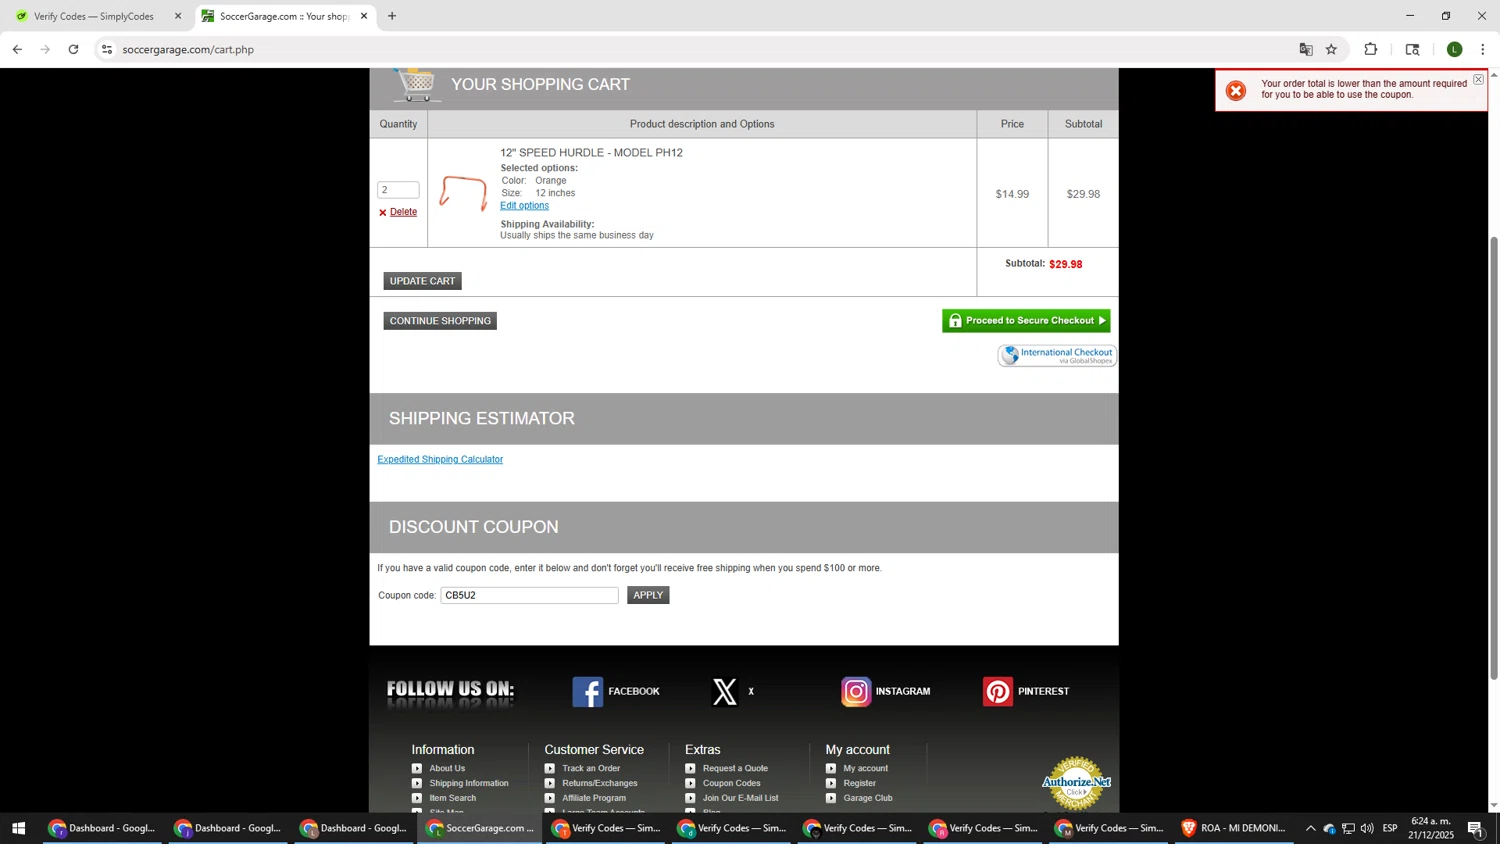Open the Item Search footer link
Viewport: 1500px width, 844px height.
452,798
